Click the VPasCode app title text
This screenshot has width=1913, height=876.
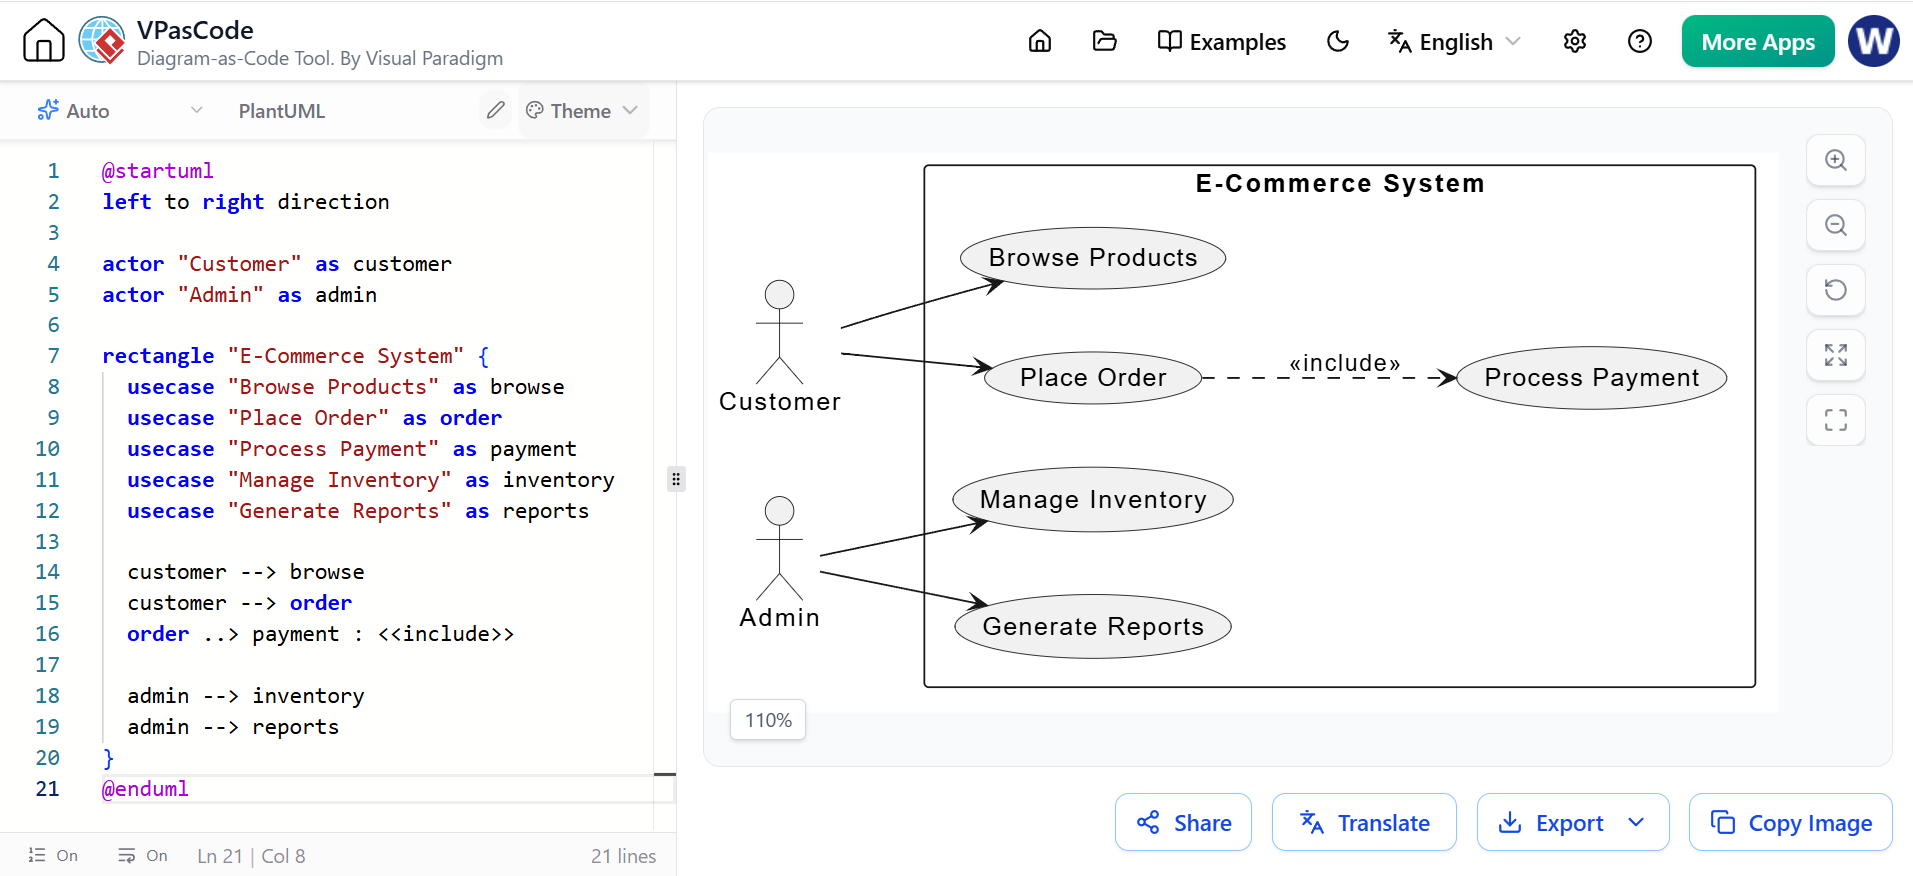click(x=195, y=30)
